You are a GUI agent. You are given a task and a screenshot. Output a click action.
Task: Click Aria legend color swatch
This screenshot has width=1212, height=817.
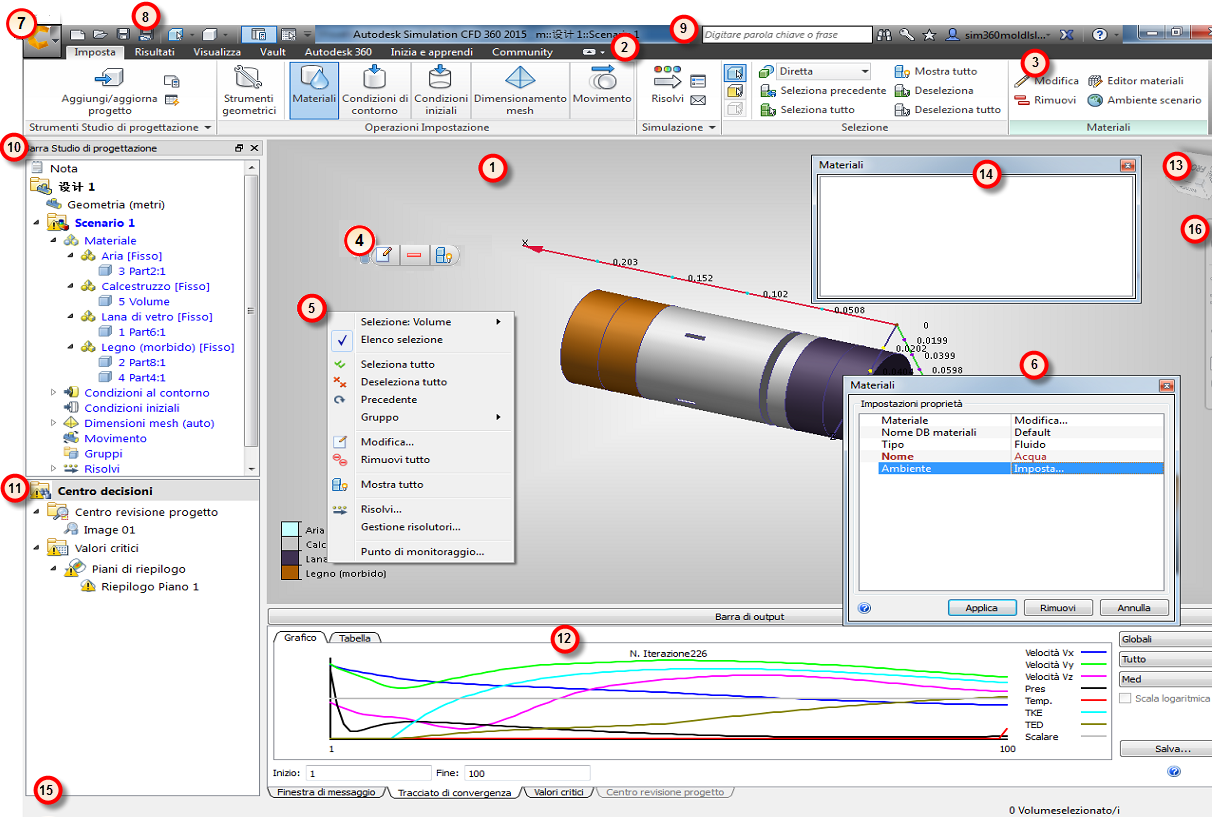(x=290, y=529)
